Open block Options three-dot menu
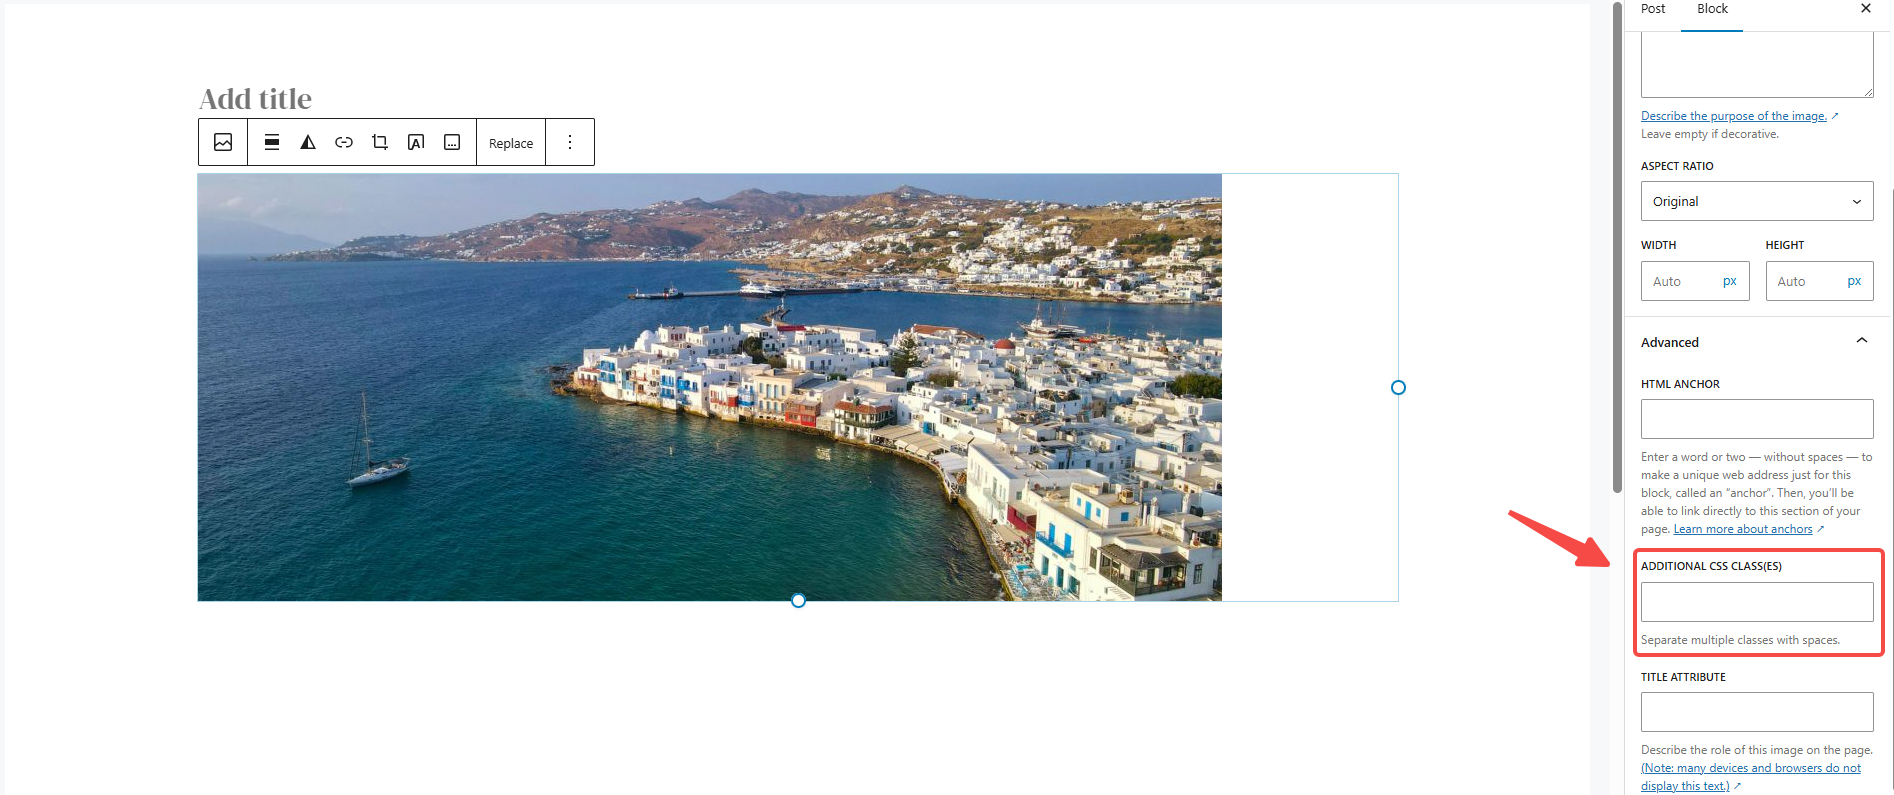This screenshot has height=795, width=1894. (x=570, y=142)
